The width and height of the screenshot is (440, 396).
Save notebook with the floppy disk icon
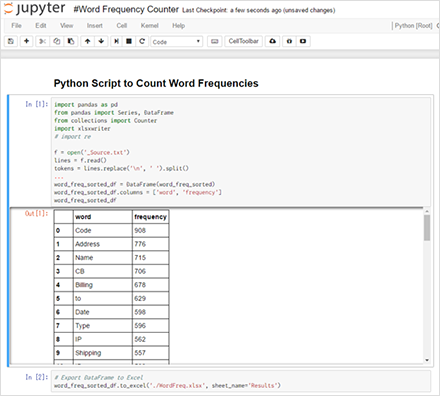[x=11, y=41]
